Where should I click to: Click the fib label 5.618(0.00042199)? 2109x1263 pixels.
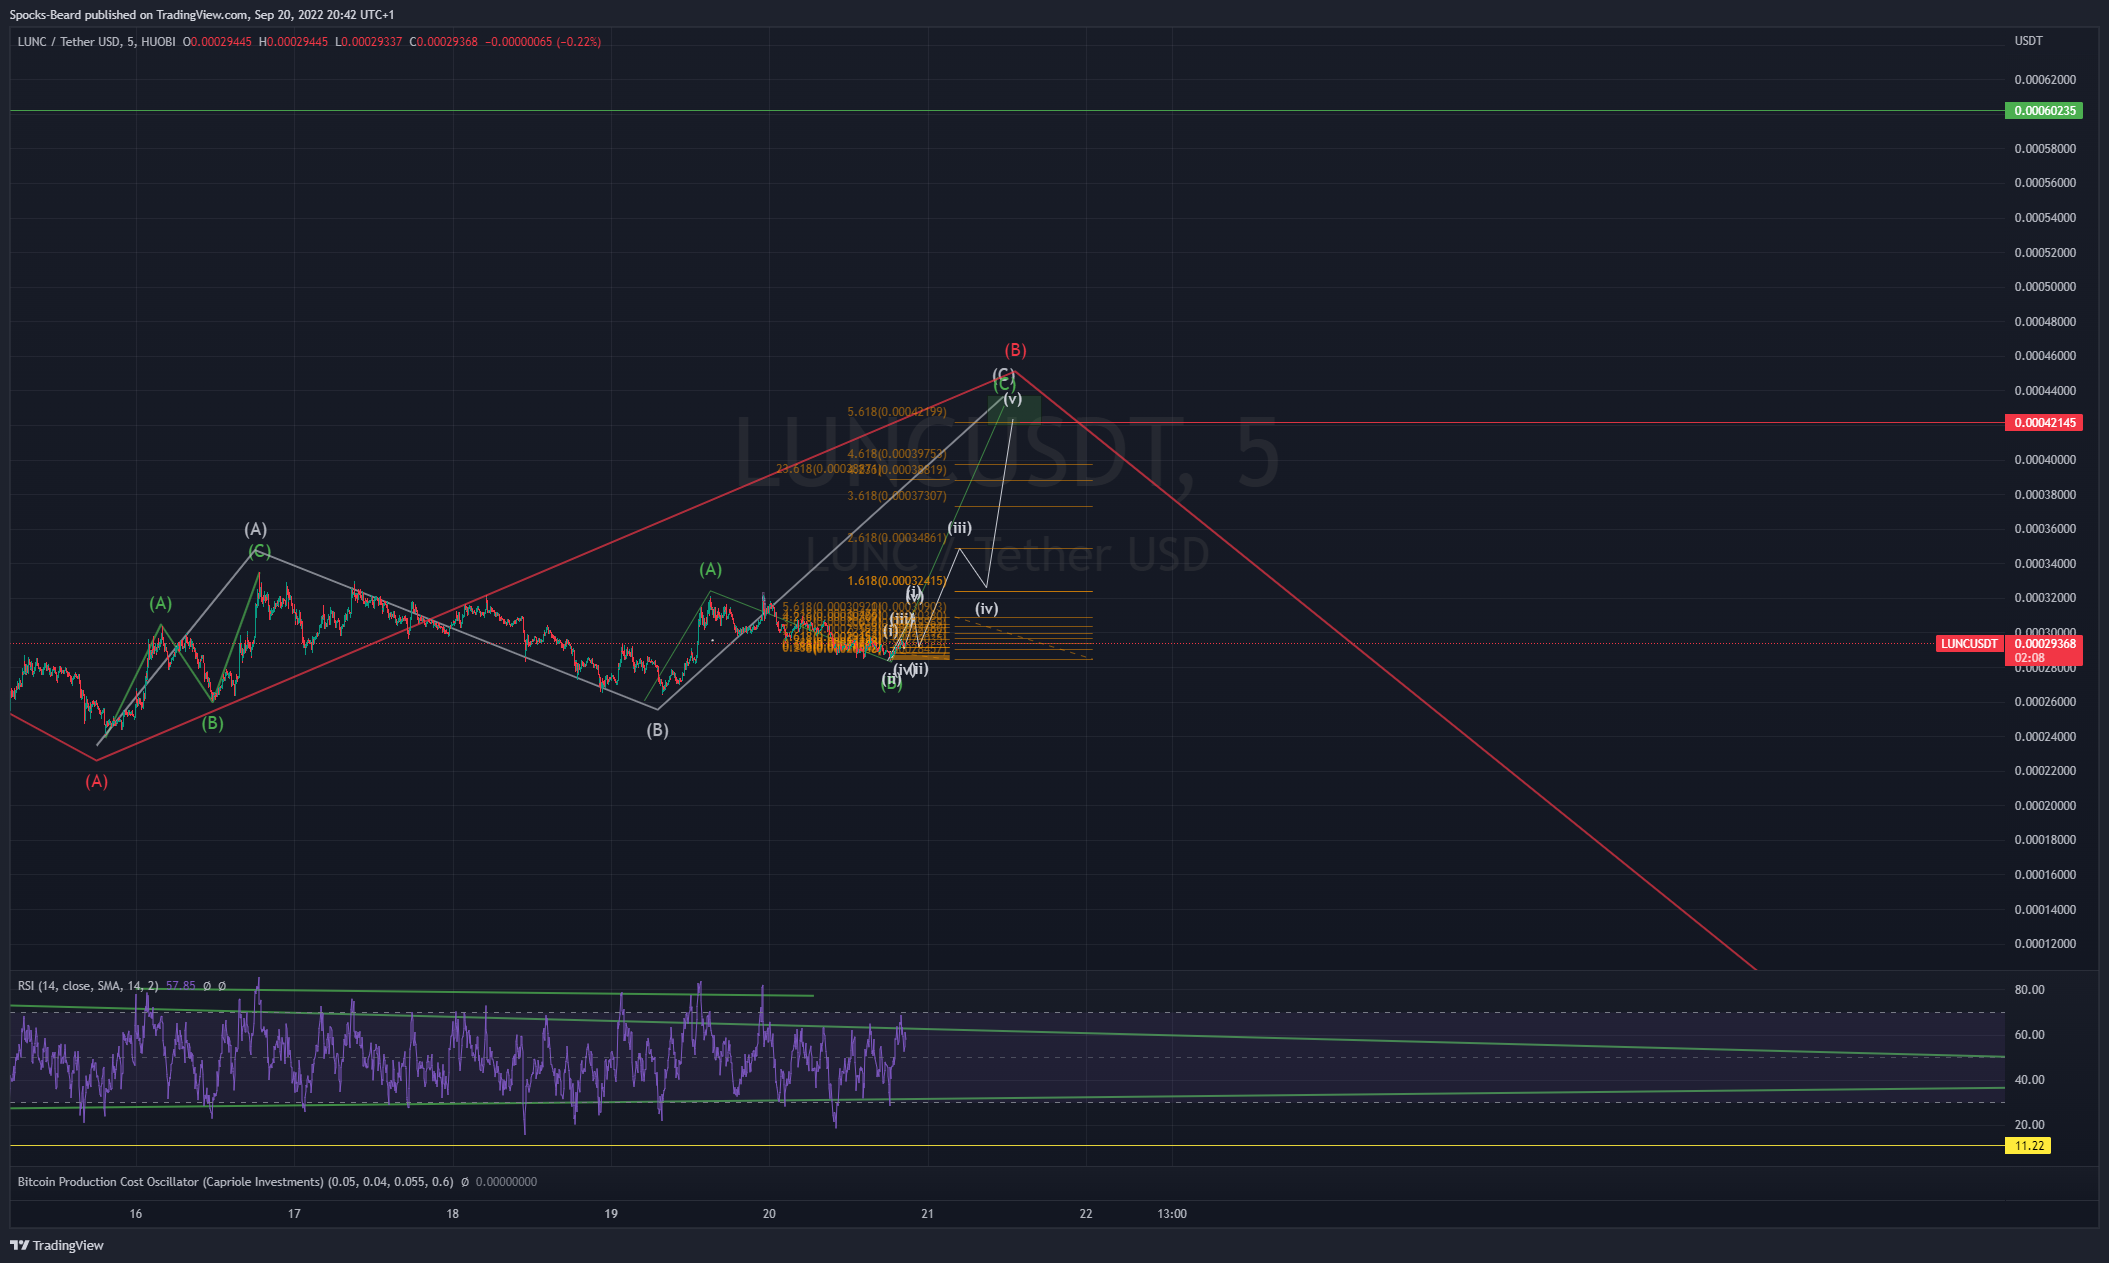[x=896, y=412]
